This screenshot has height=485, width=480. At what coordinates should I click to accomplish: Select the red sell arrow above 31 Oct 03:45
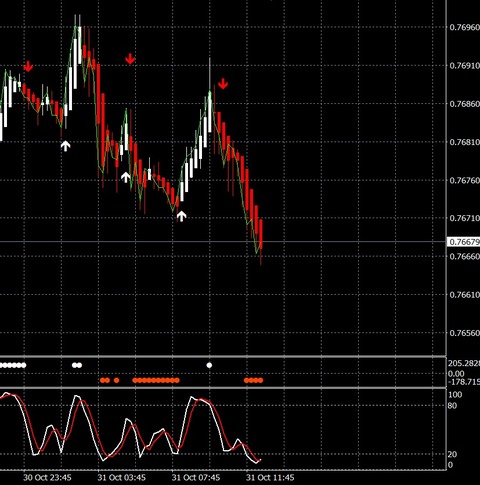[130, 59]
